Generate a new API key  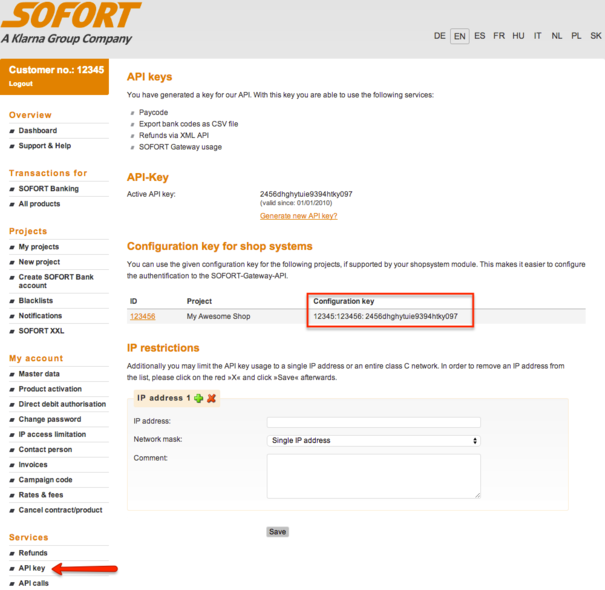click(x=298, y=216)
